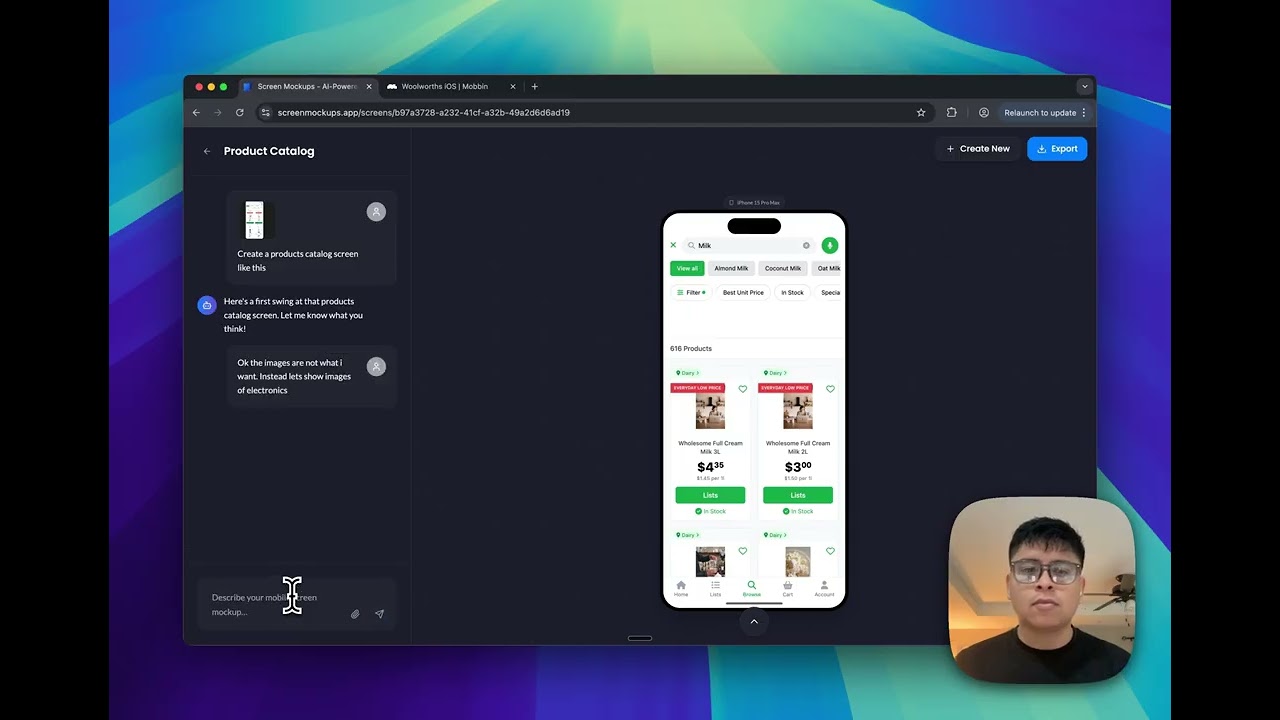Close the Screen Mockups tab
This screenshot has width=1280, height=720.
click(x=369, y=87)
